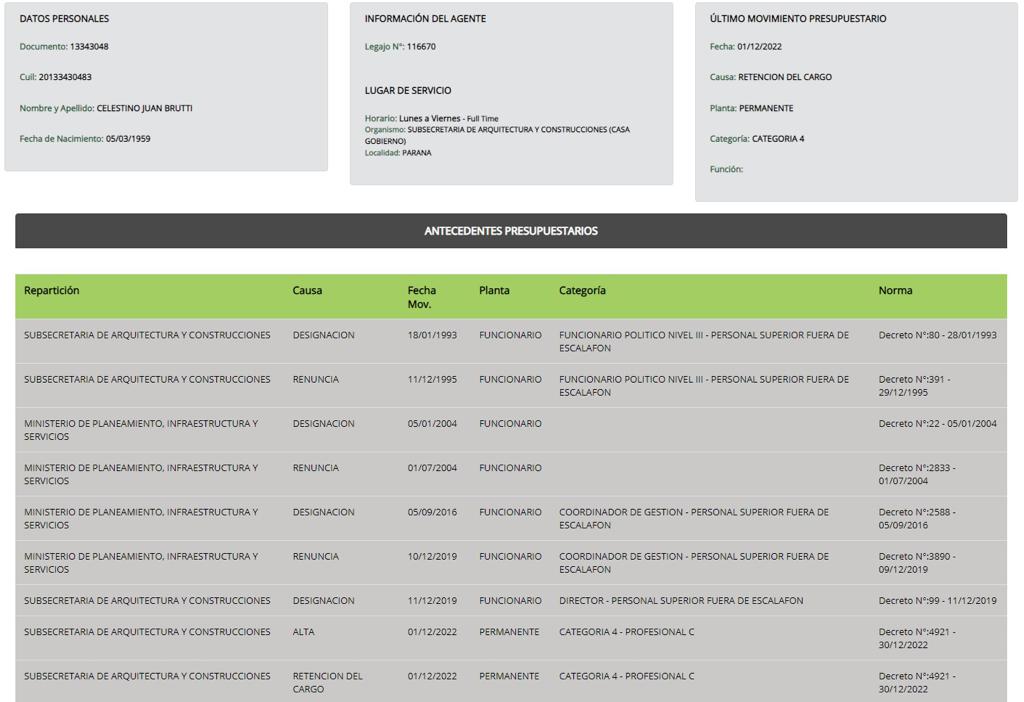Open Decreto N°:22 from 05/01/2004

[x=937, y=424]
